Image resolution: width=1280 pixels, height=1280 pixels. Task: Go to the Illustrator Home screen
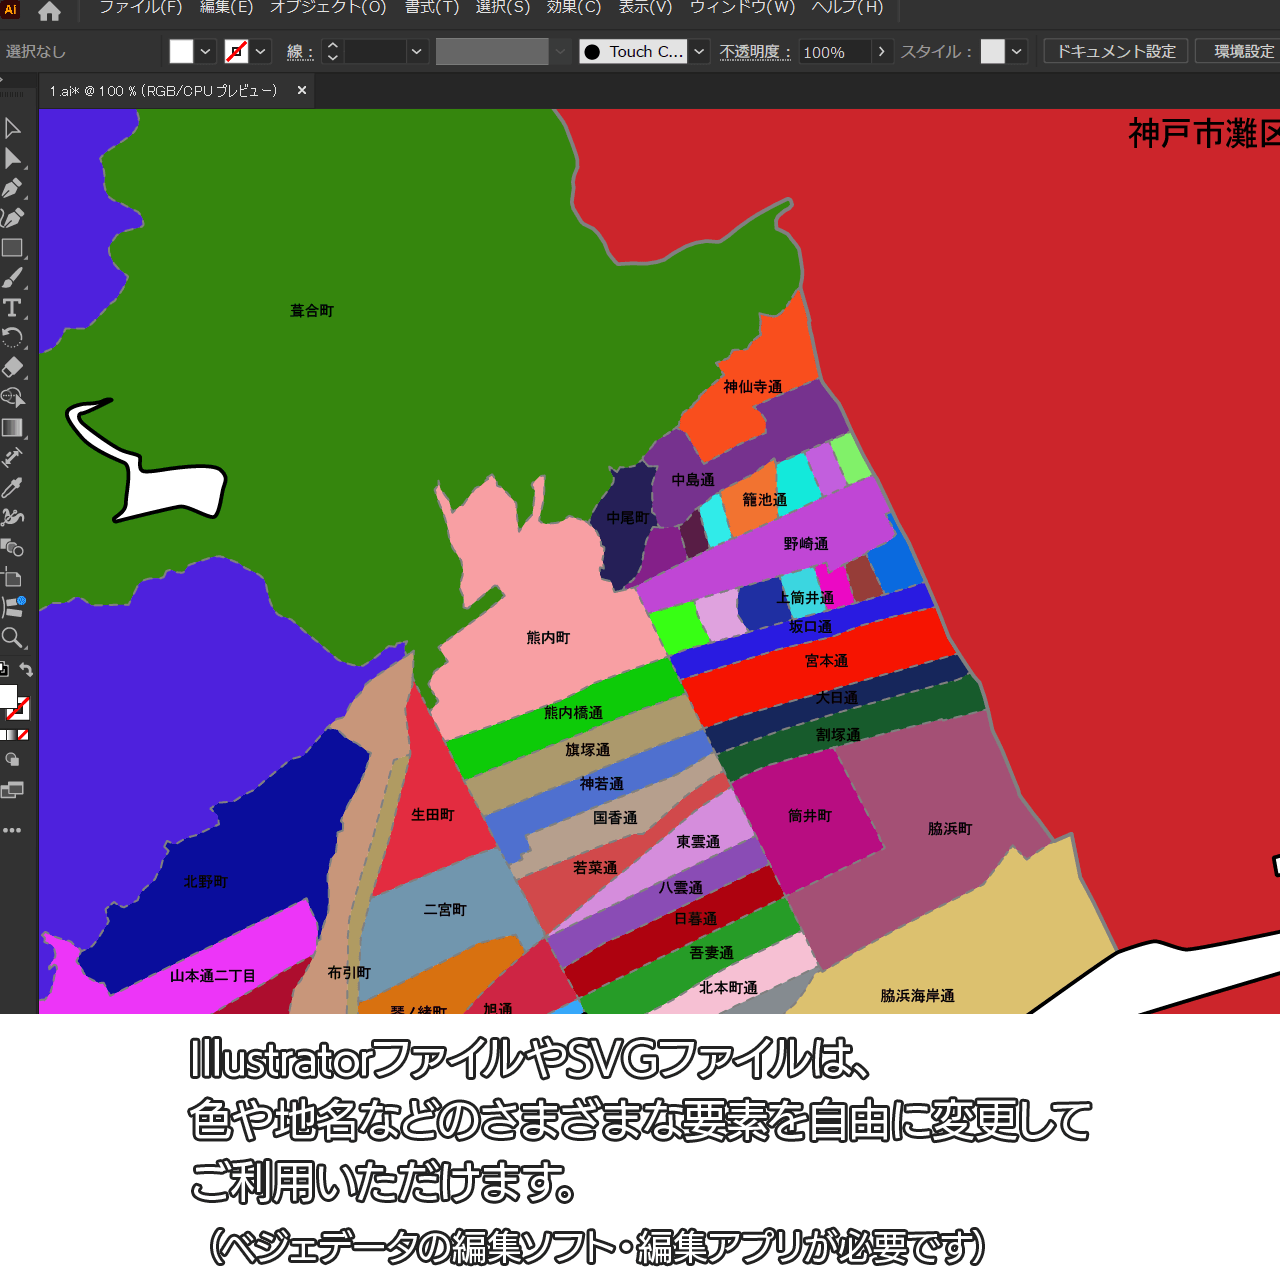coord(49,12)
